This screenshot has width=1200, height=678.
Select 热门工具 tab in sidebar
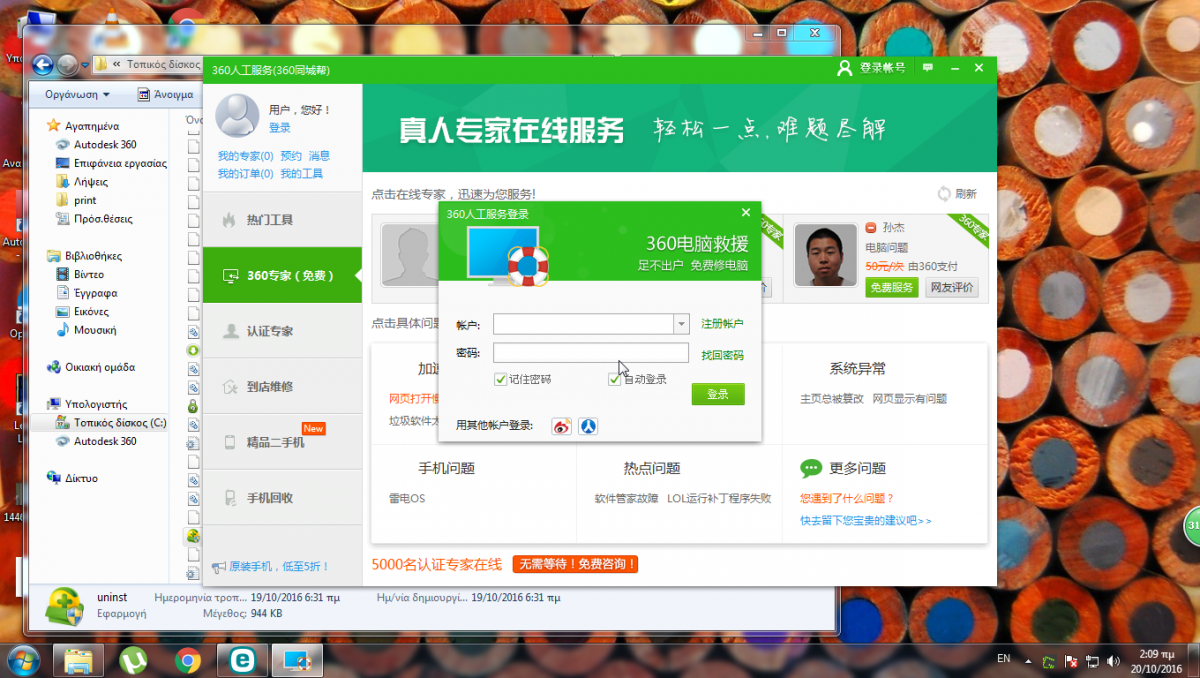click(x=282, y=220)
